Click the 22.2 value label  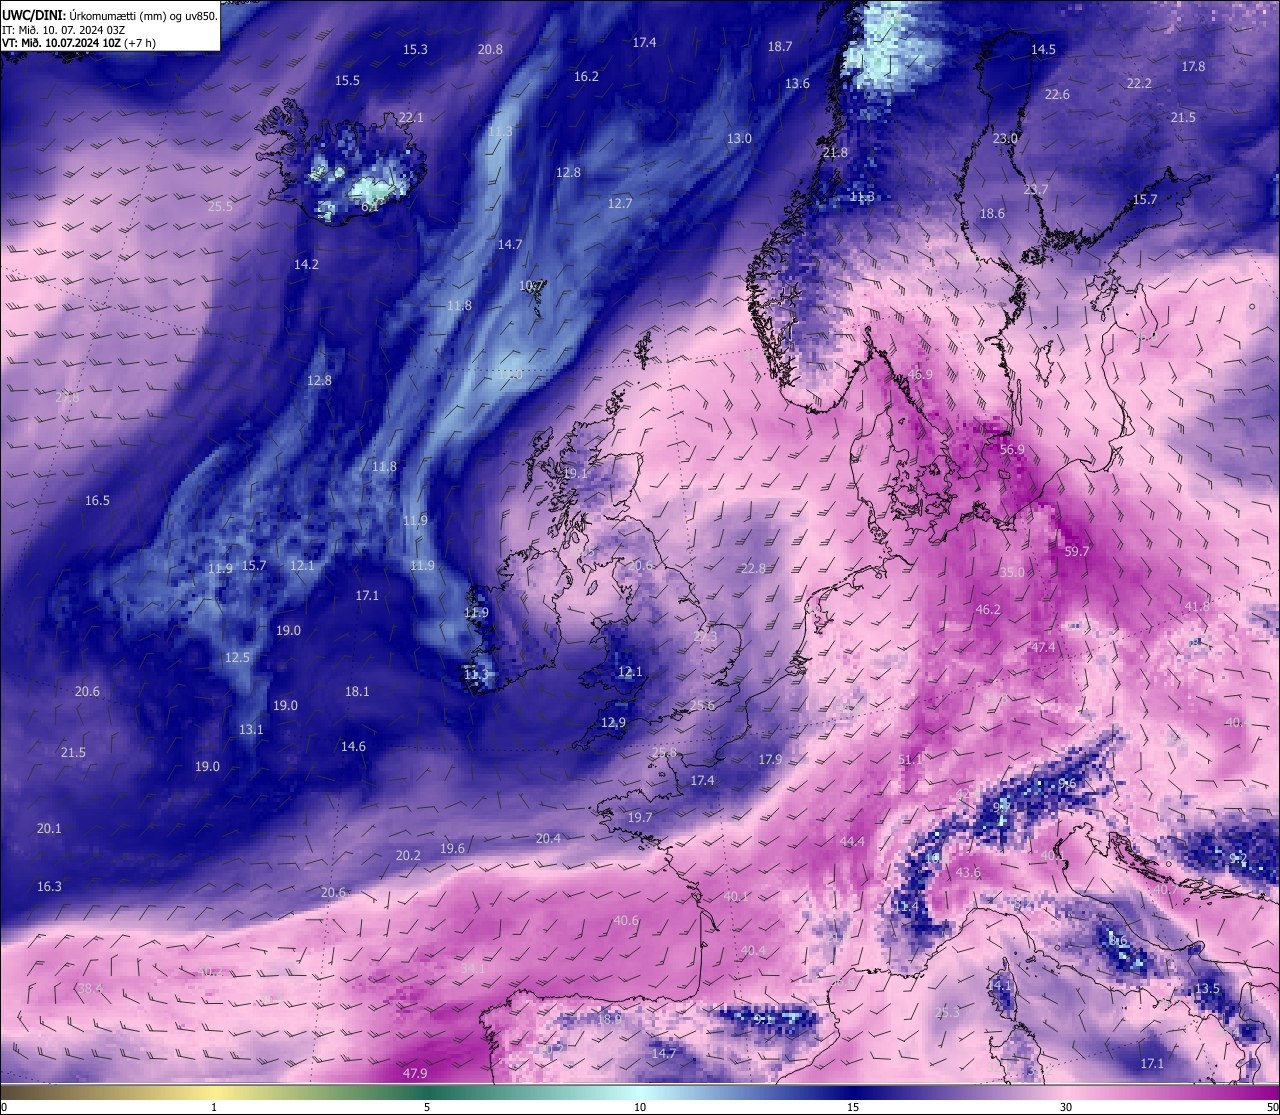click(1139, 84)
